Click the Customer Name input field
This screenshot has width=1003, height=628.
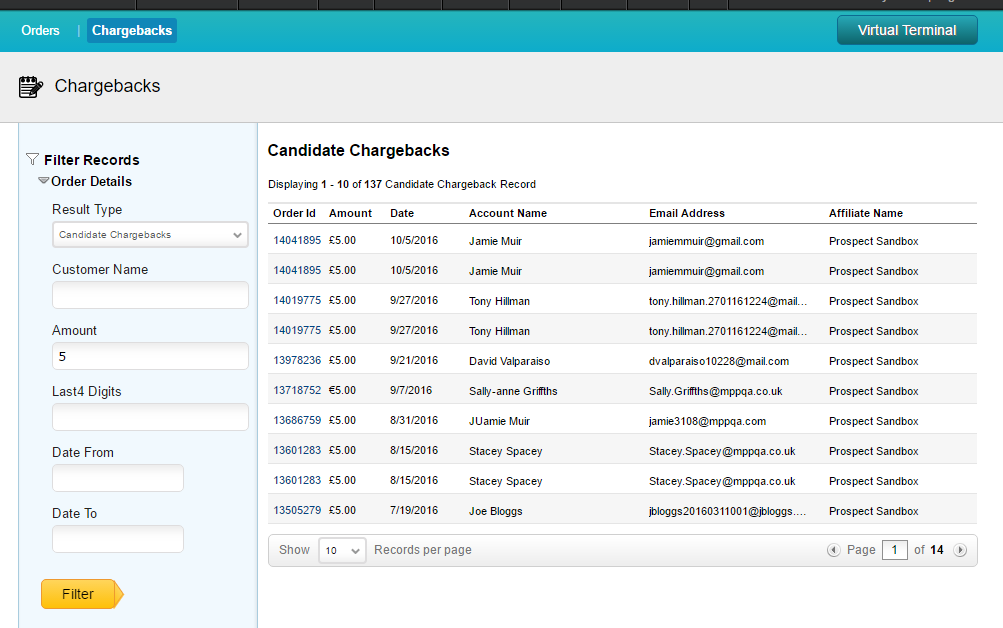tap(150, 295)
